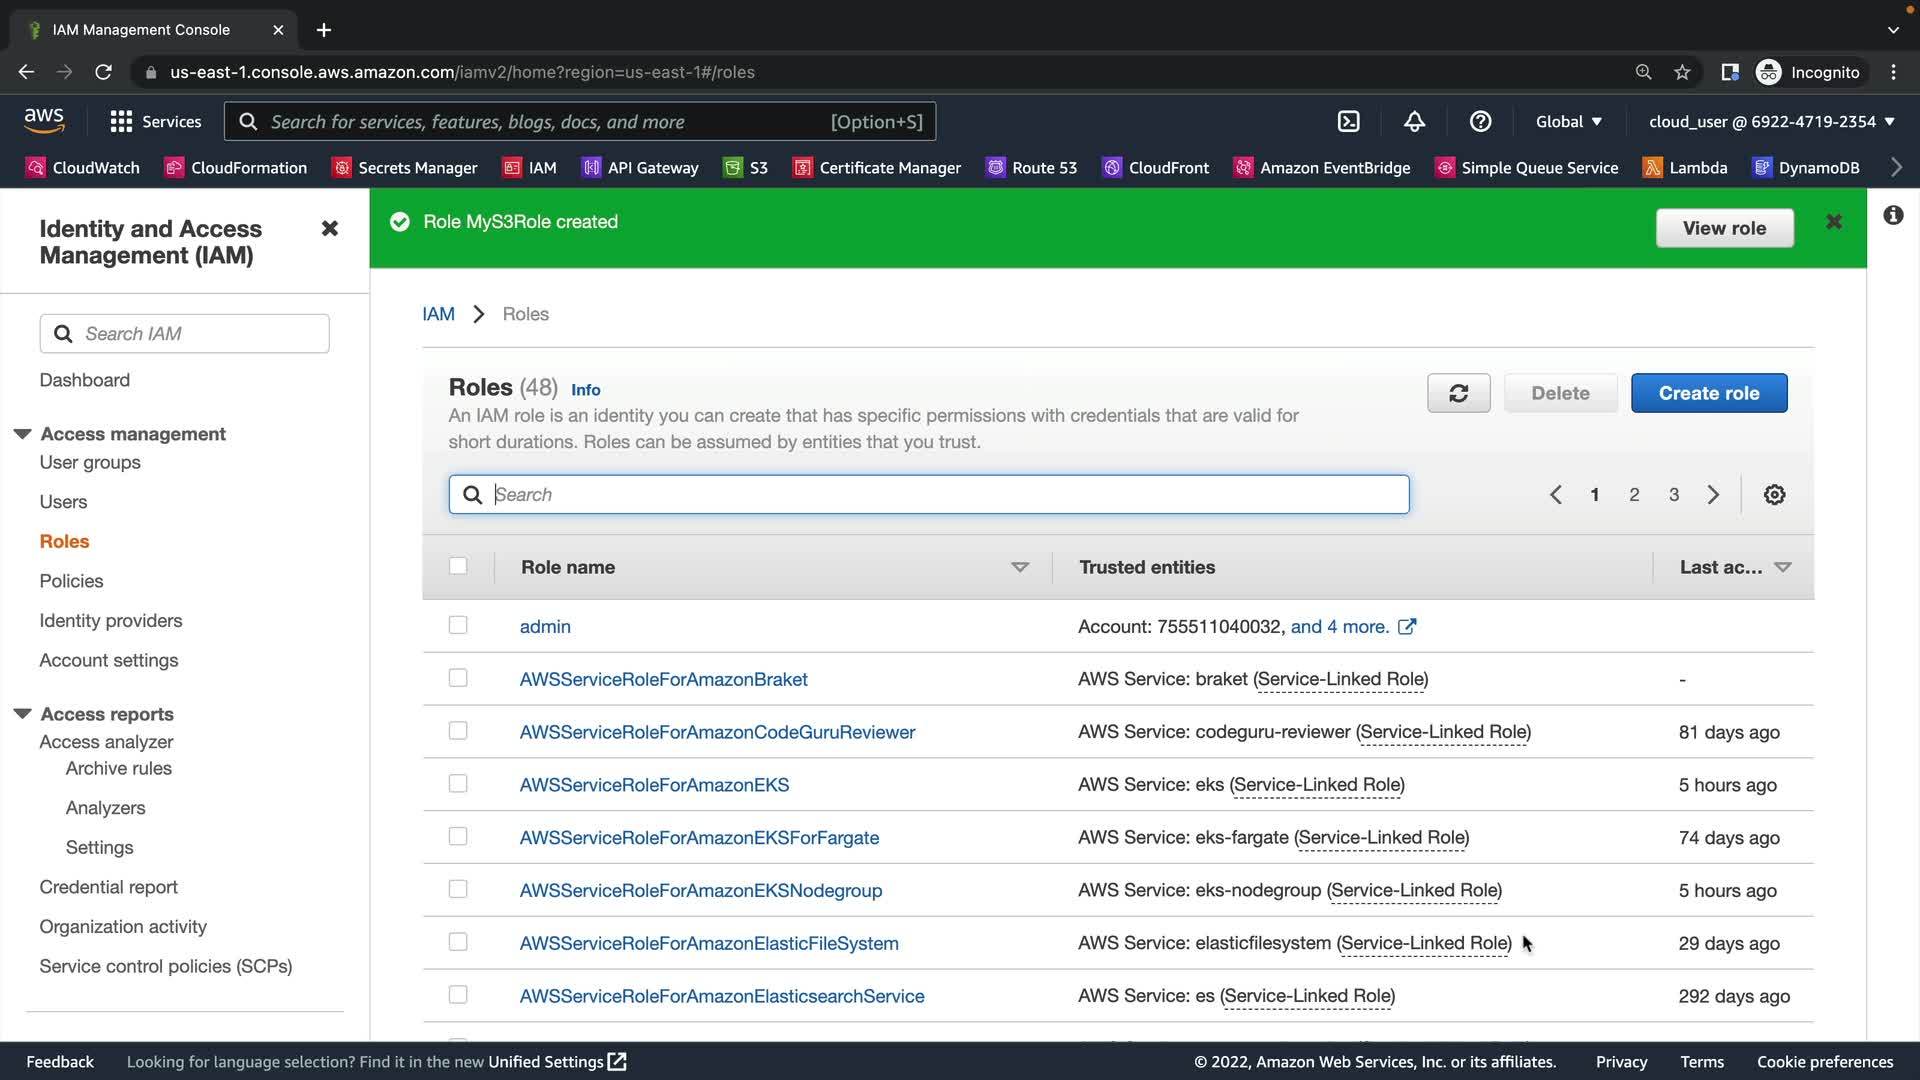
Task: Click the View role button
Action: point(1724,228)
